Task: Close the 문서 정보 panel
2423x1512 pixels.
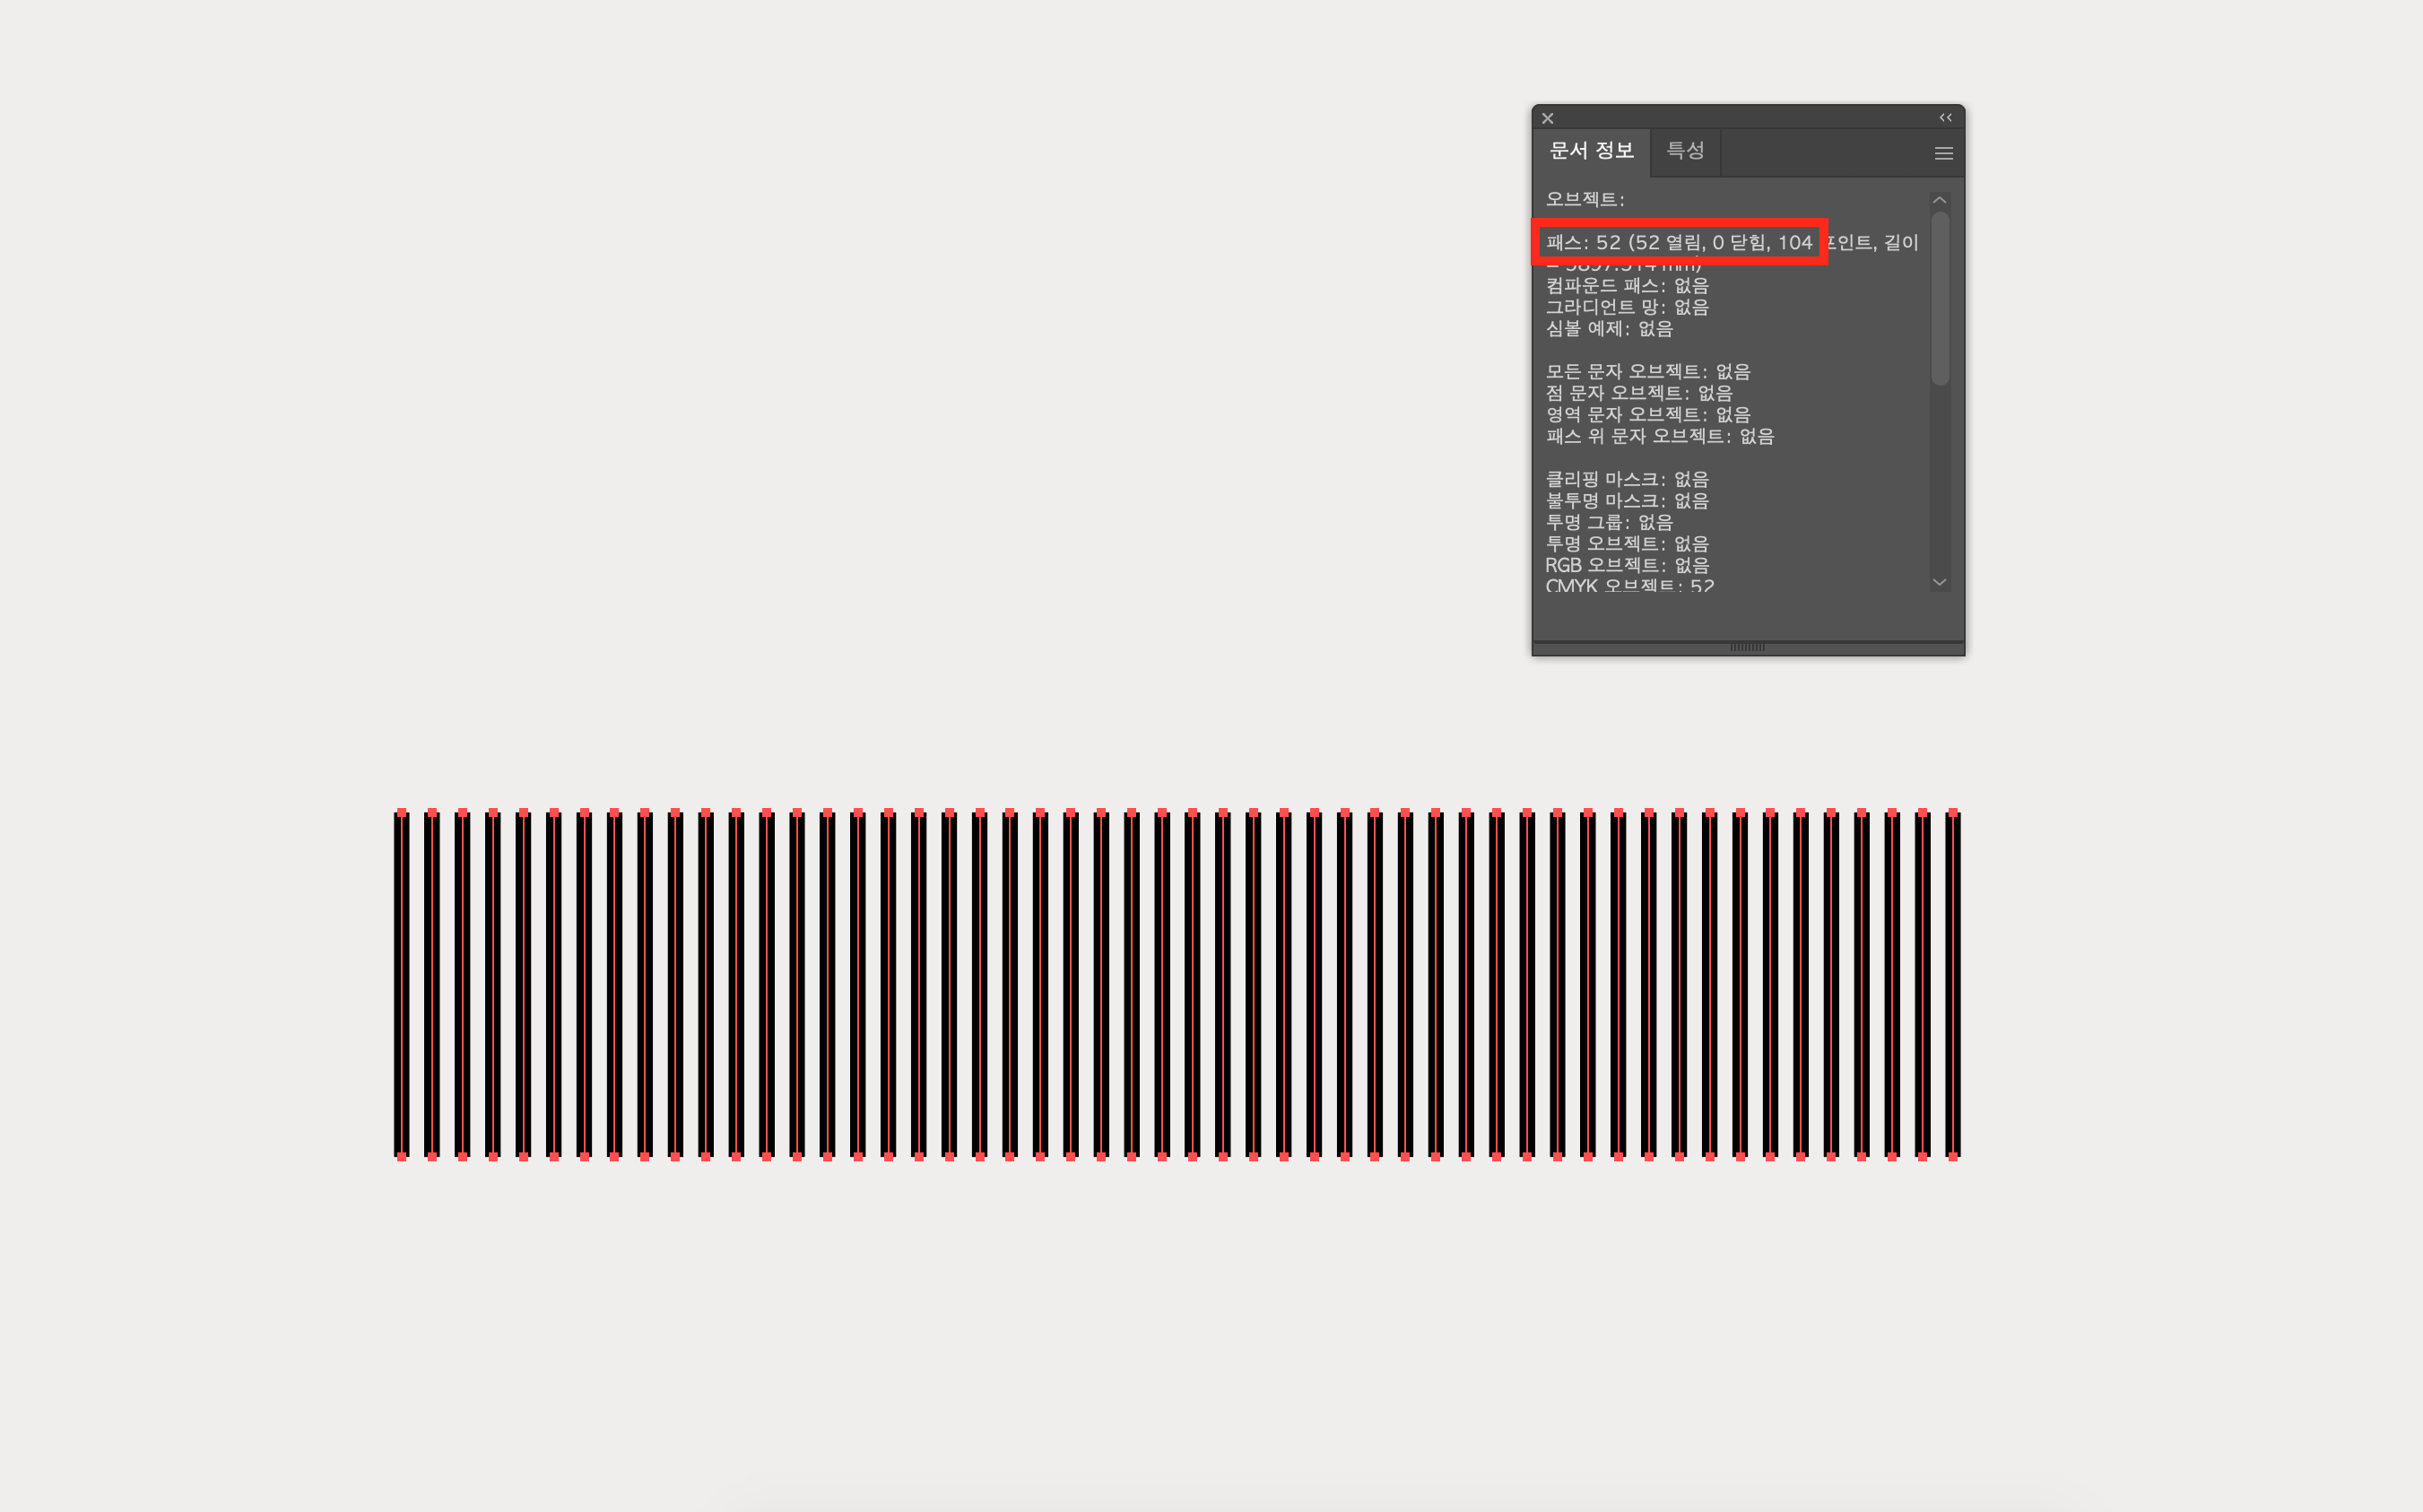Action: pyautogui.click(x=1547, y=118)
